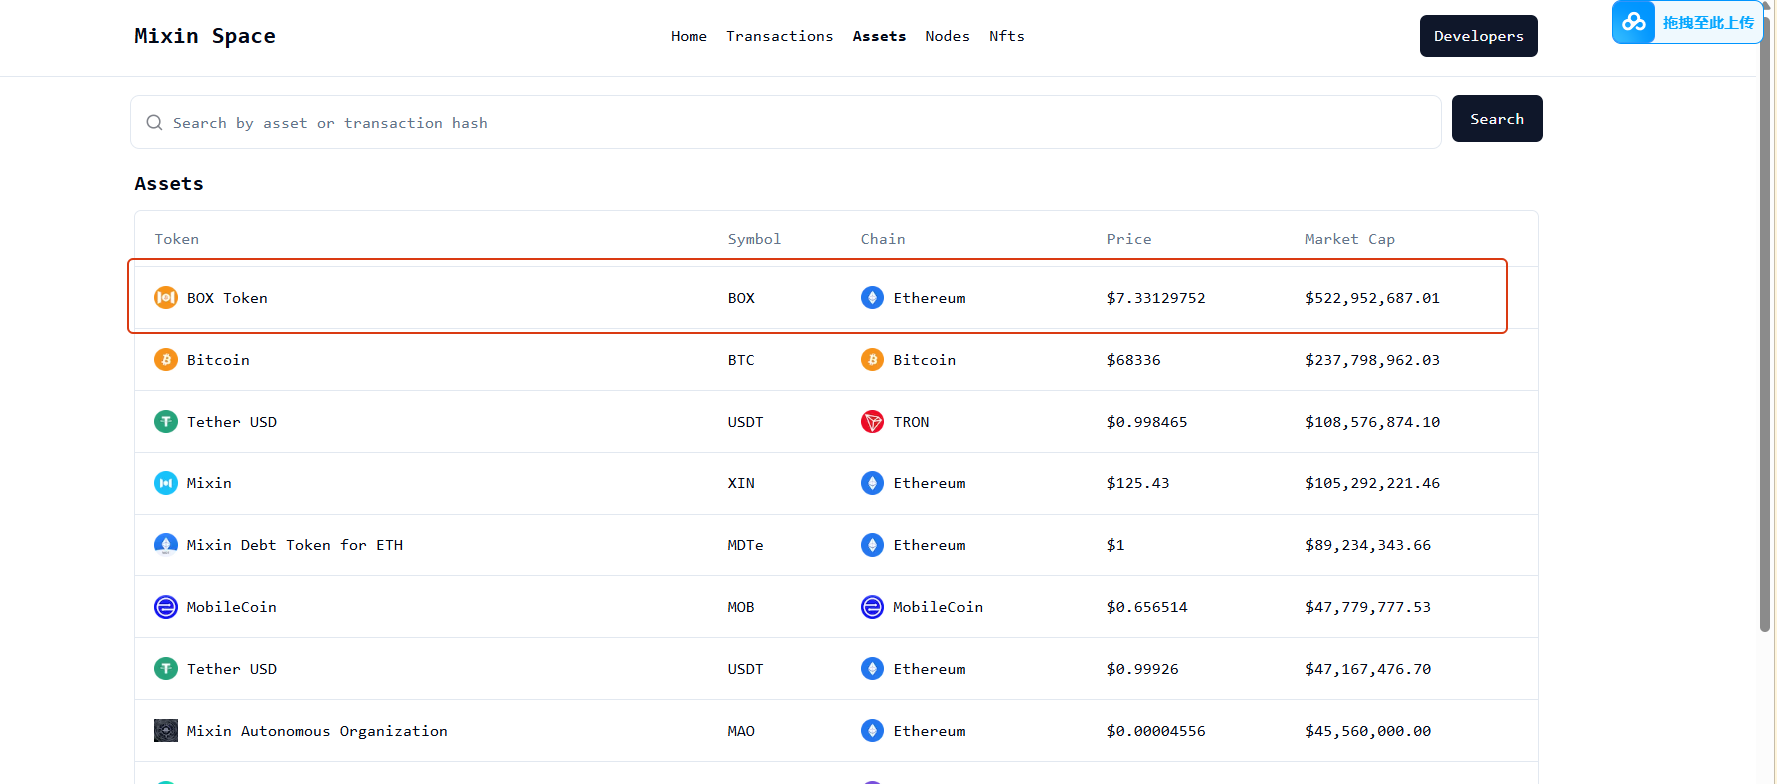Click market cap $108,576,874.10
1777x784 pixels.
click(1372, 422)
